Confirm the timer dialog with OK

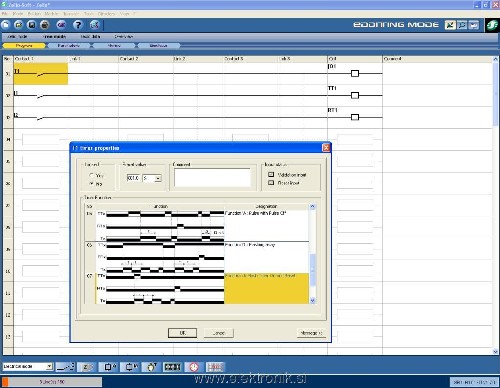pos(182,333)
